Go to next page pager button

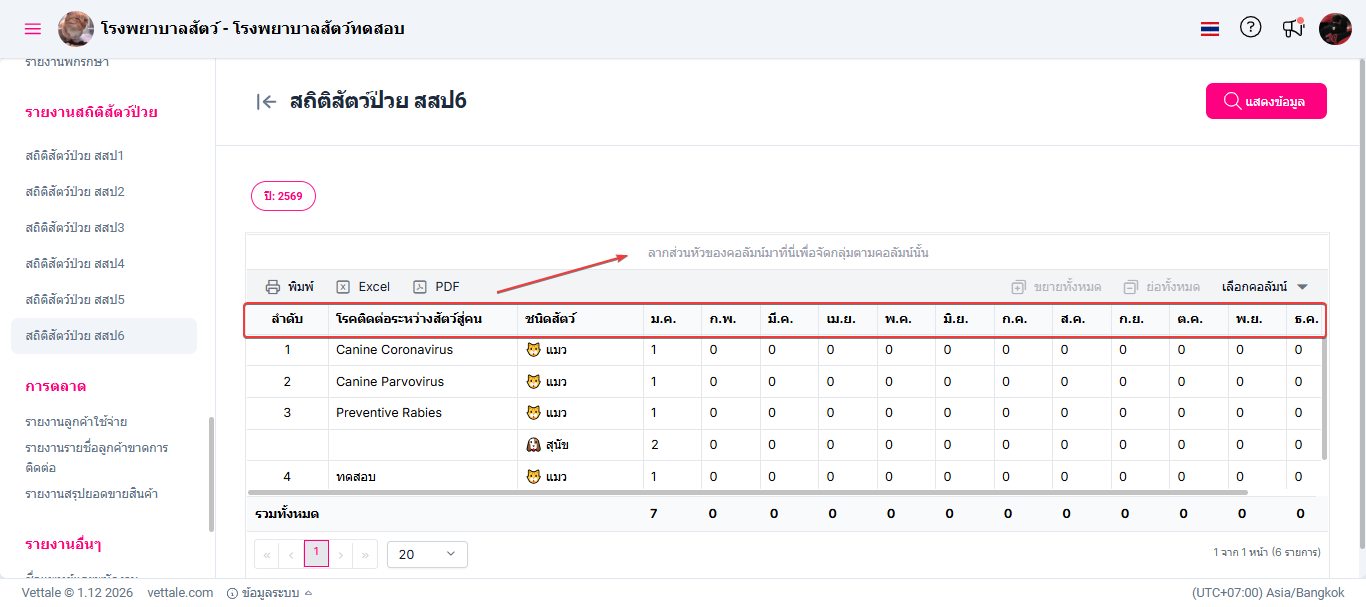pyautogui.click(x=341, y=554)
